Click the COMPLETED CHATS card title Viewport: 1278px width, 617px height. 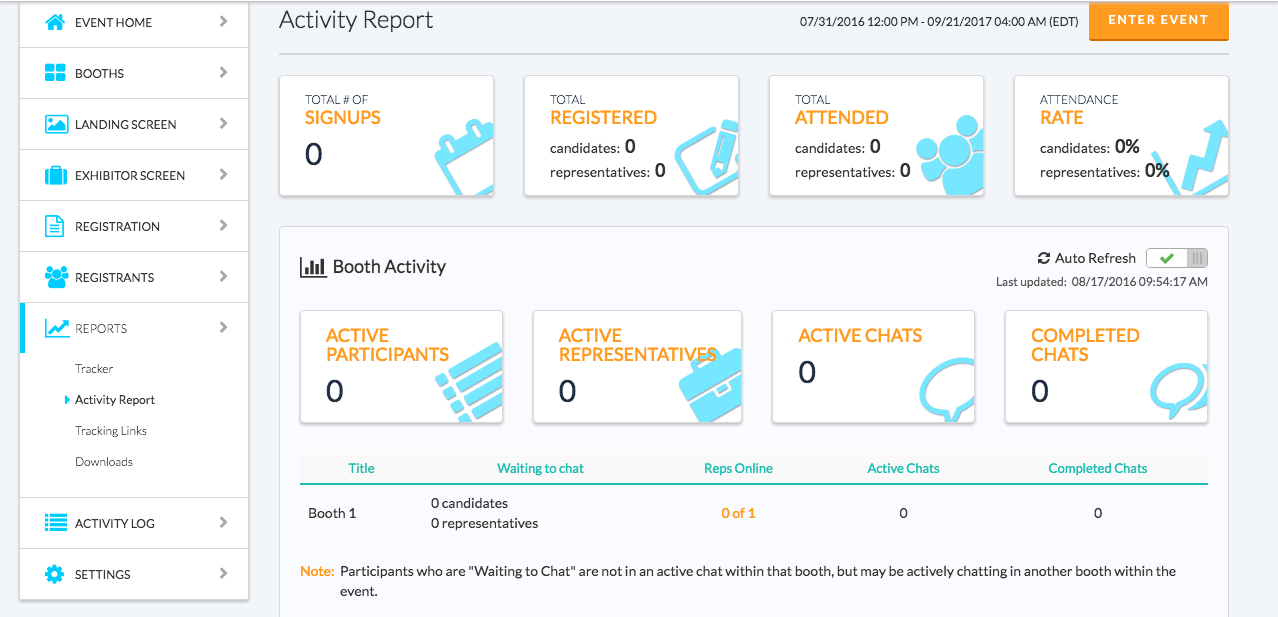click(x=1085, y=345)
